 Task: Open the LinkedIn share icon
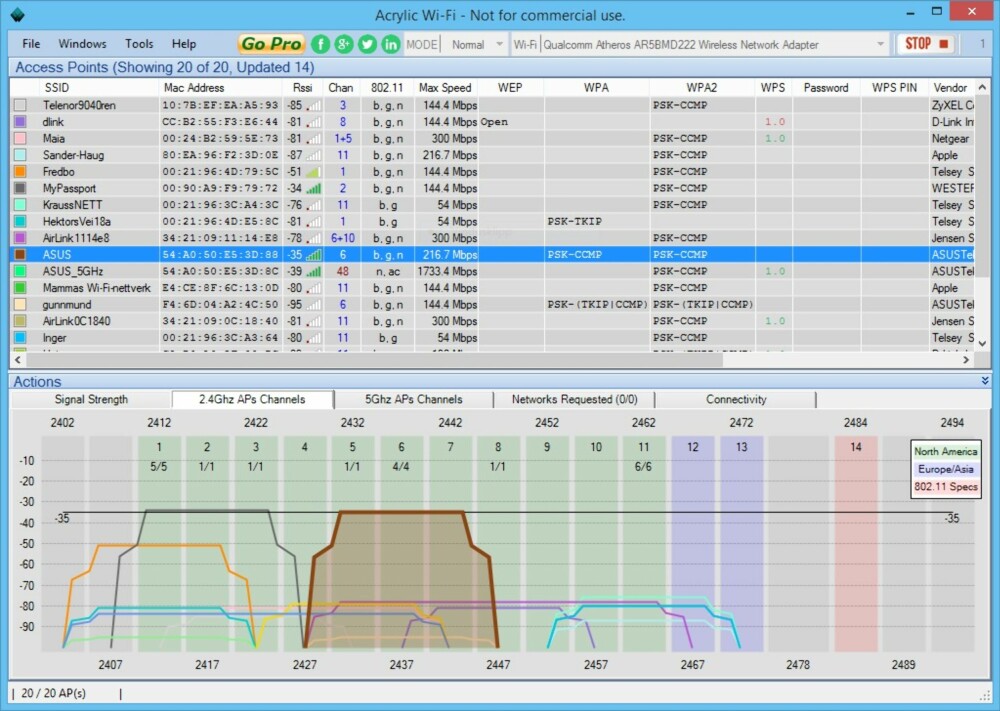tap(390, 44)
